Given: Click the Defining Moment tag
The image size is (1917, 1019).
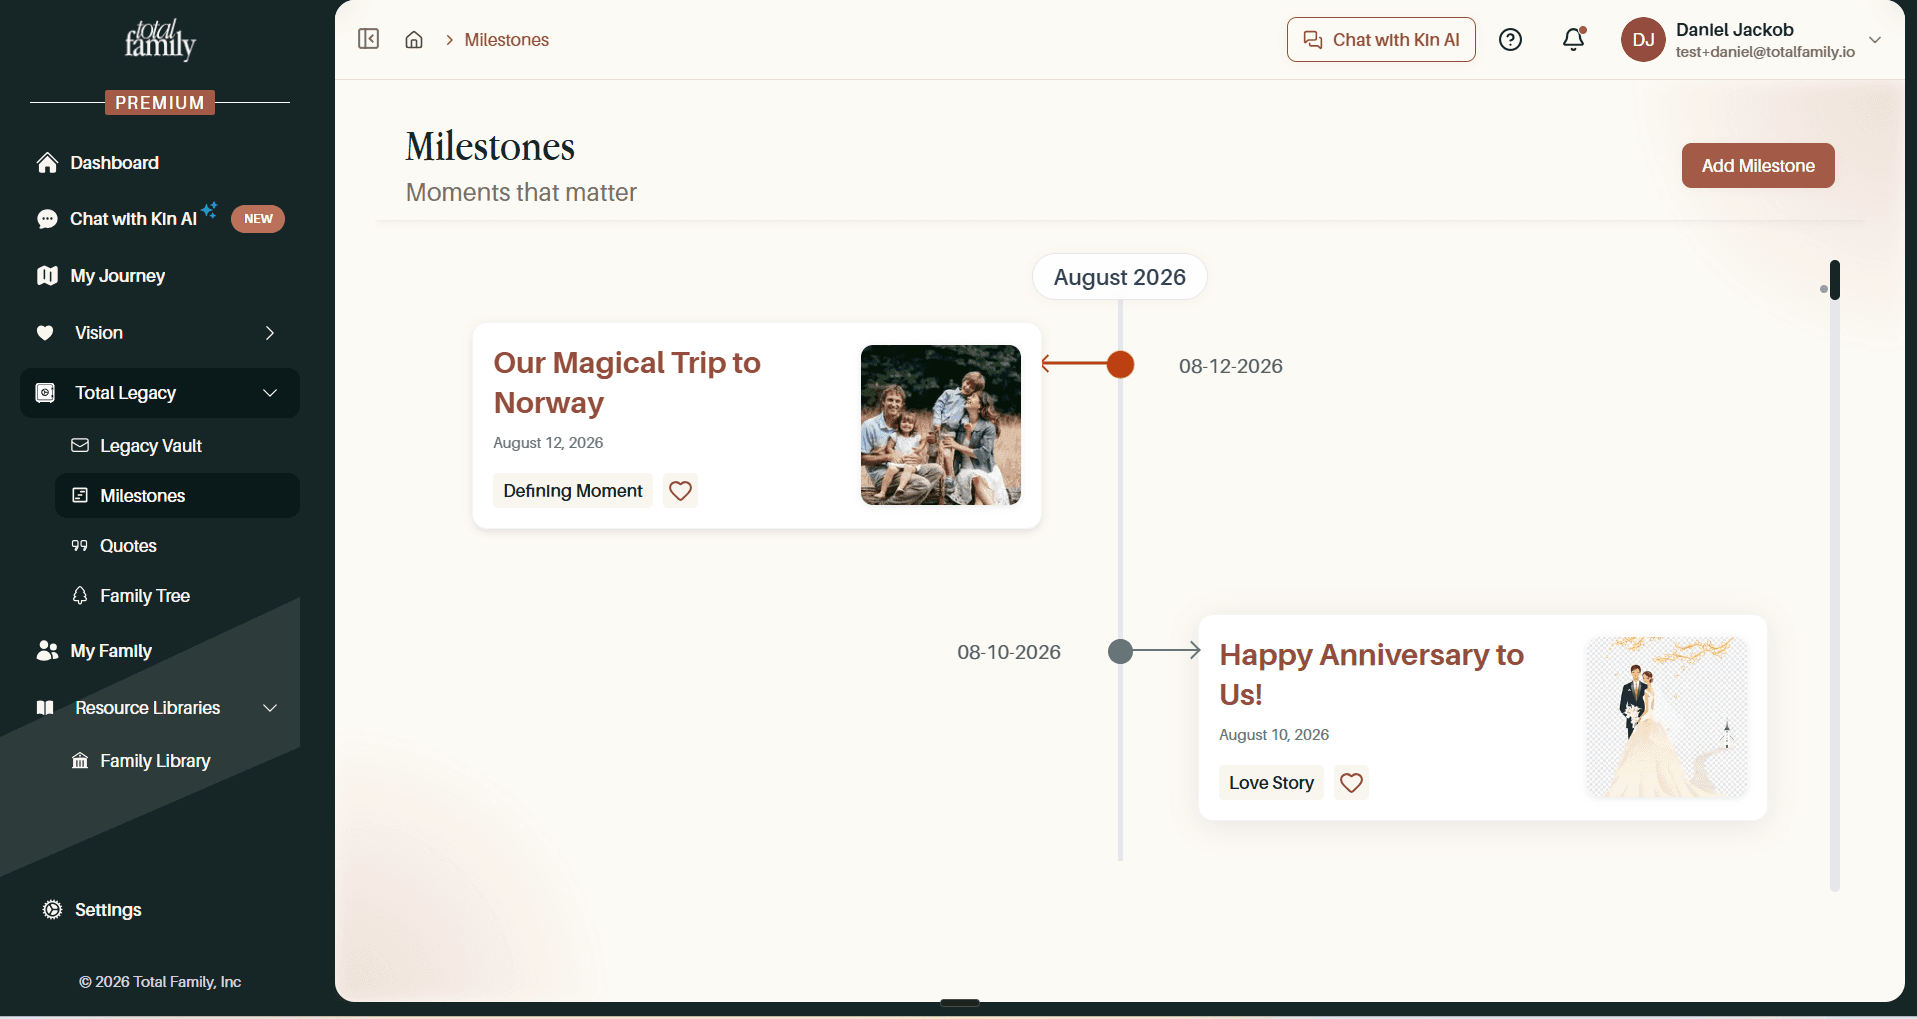Looking at the screenshot, I should coord(573,491).
